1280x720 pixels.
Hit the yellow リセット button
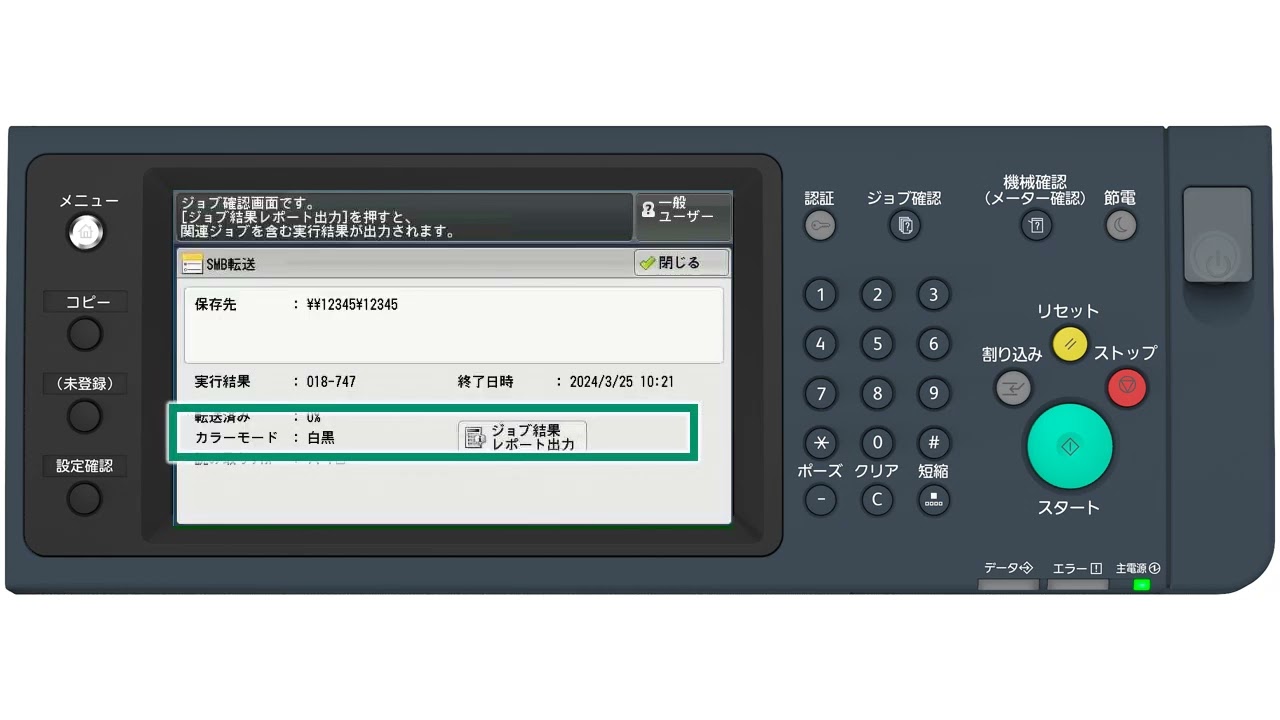[x=1069, y=345]
